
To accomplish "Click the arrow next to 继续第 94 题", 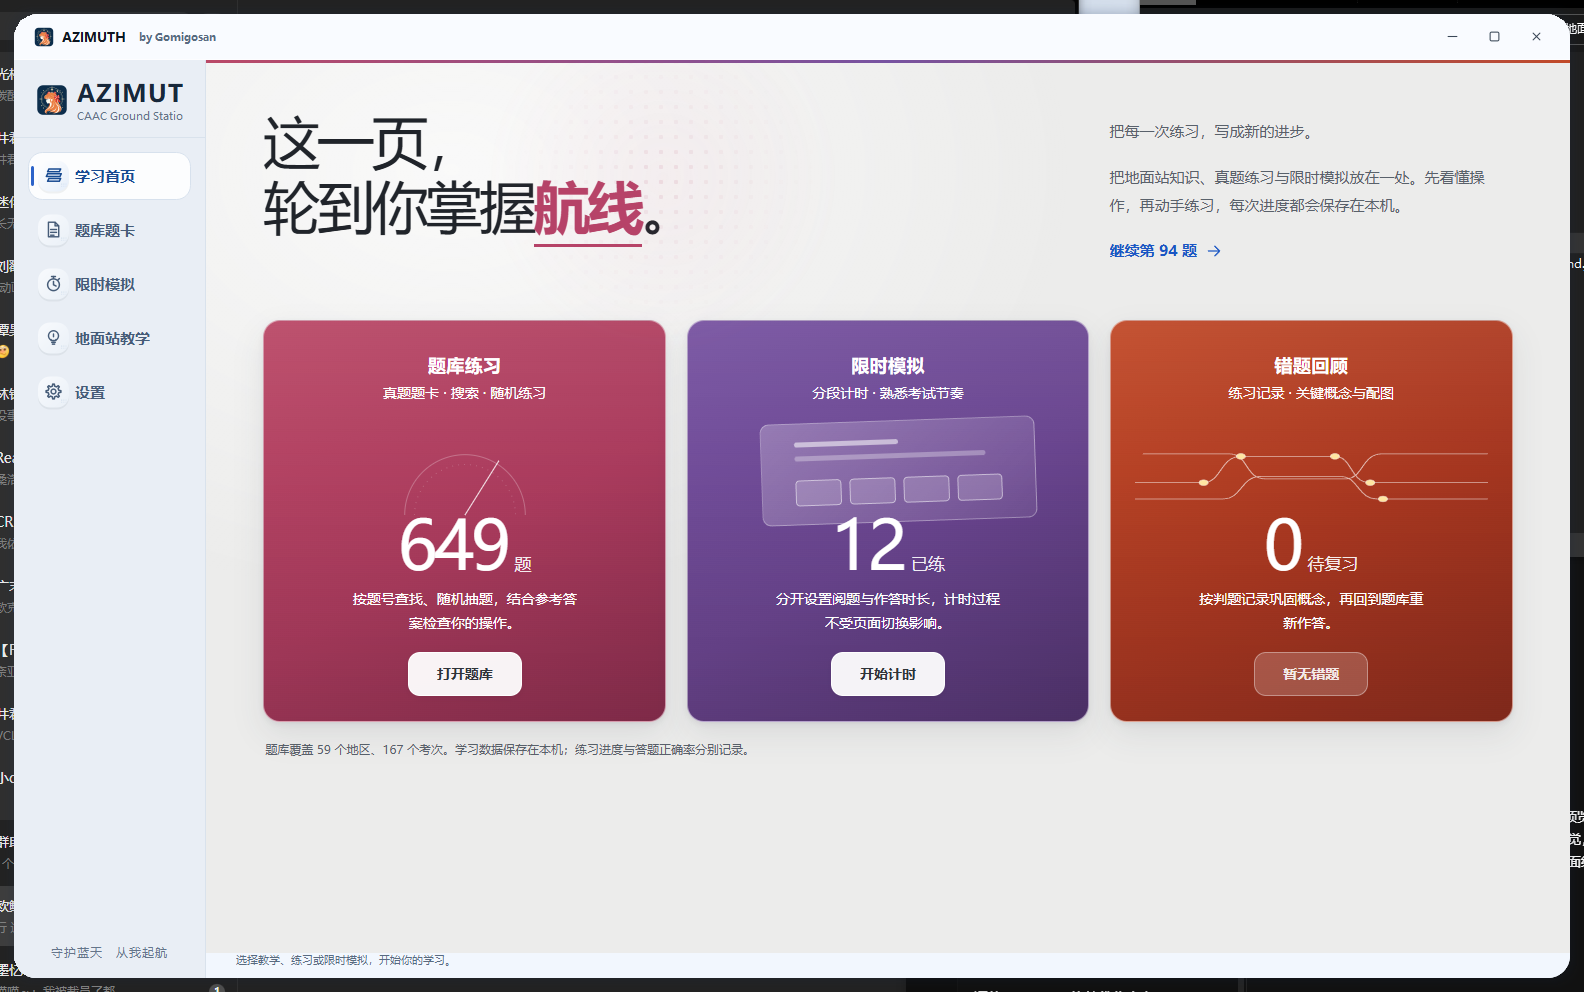I will (1214, 251).
